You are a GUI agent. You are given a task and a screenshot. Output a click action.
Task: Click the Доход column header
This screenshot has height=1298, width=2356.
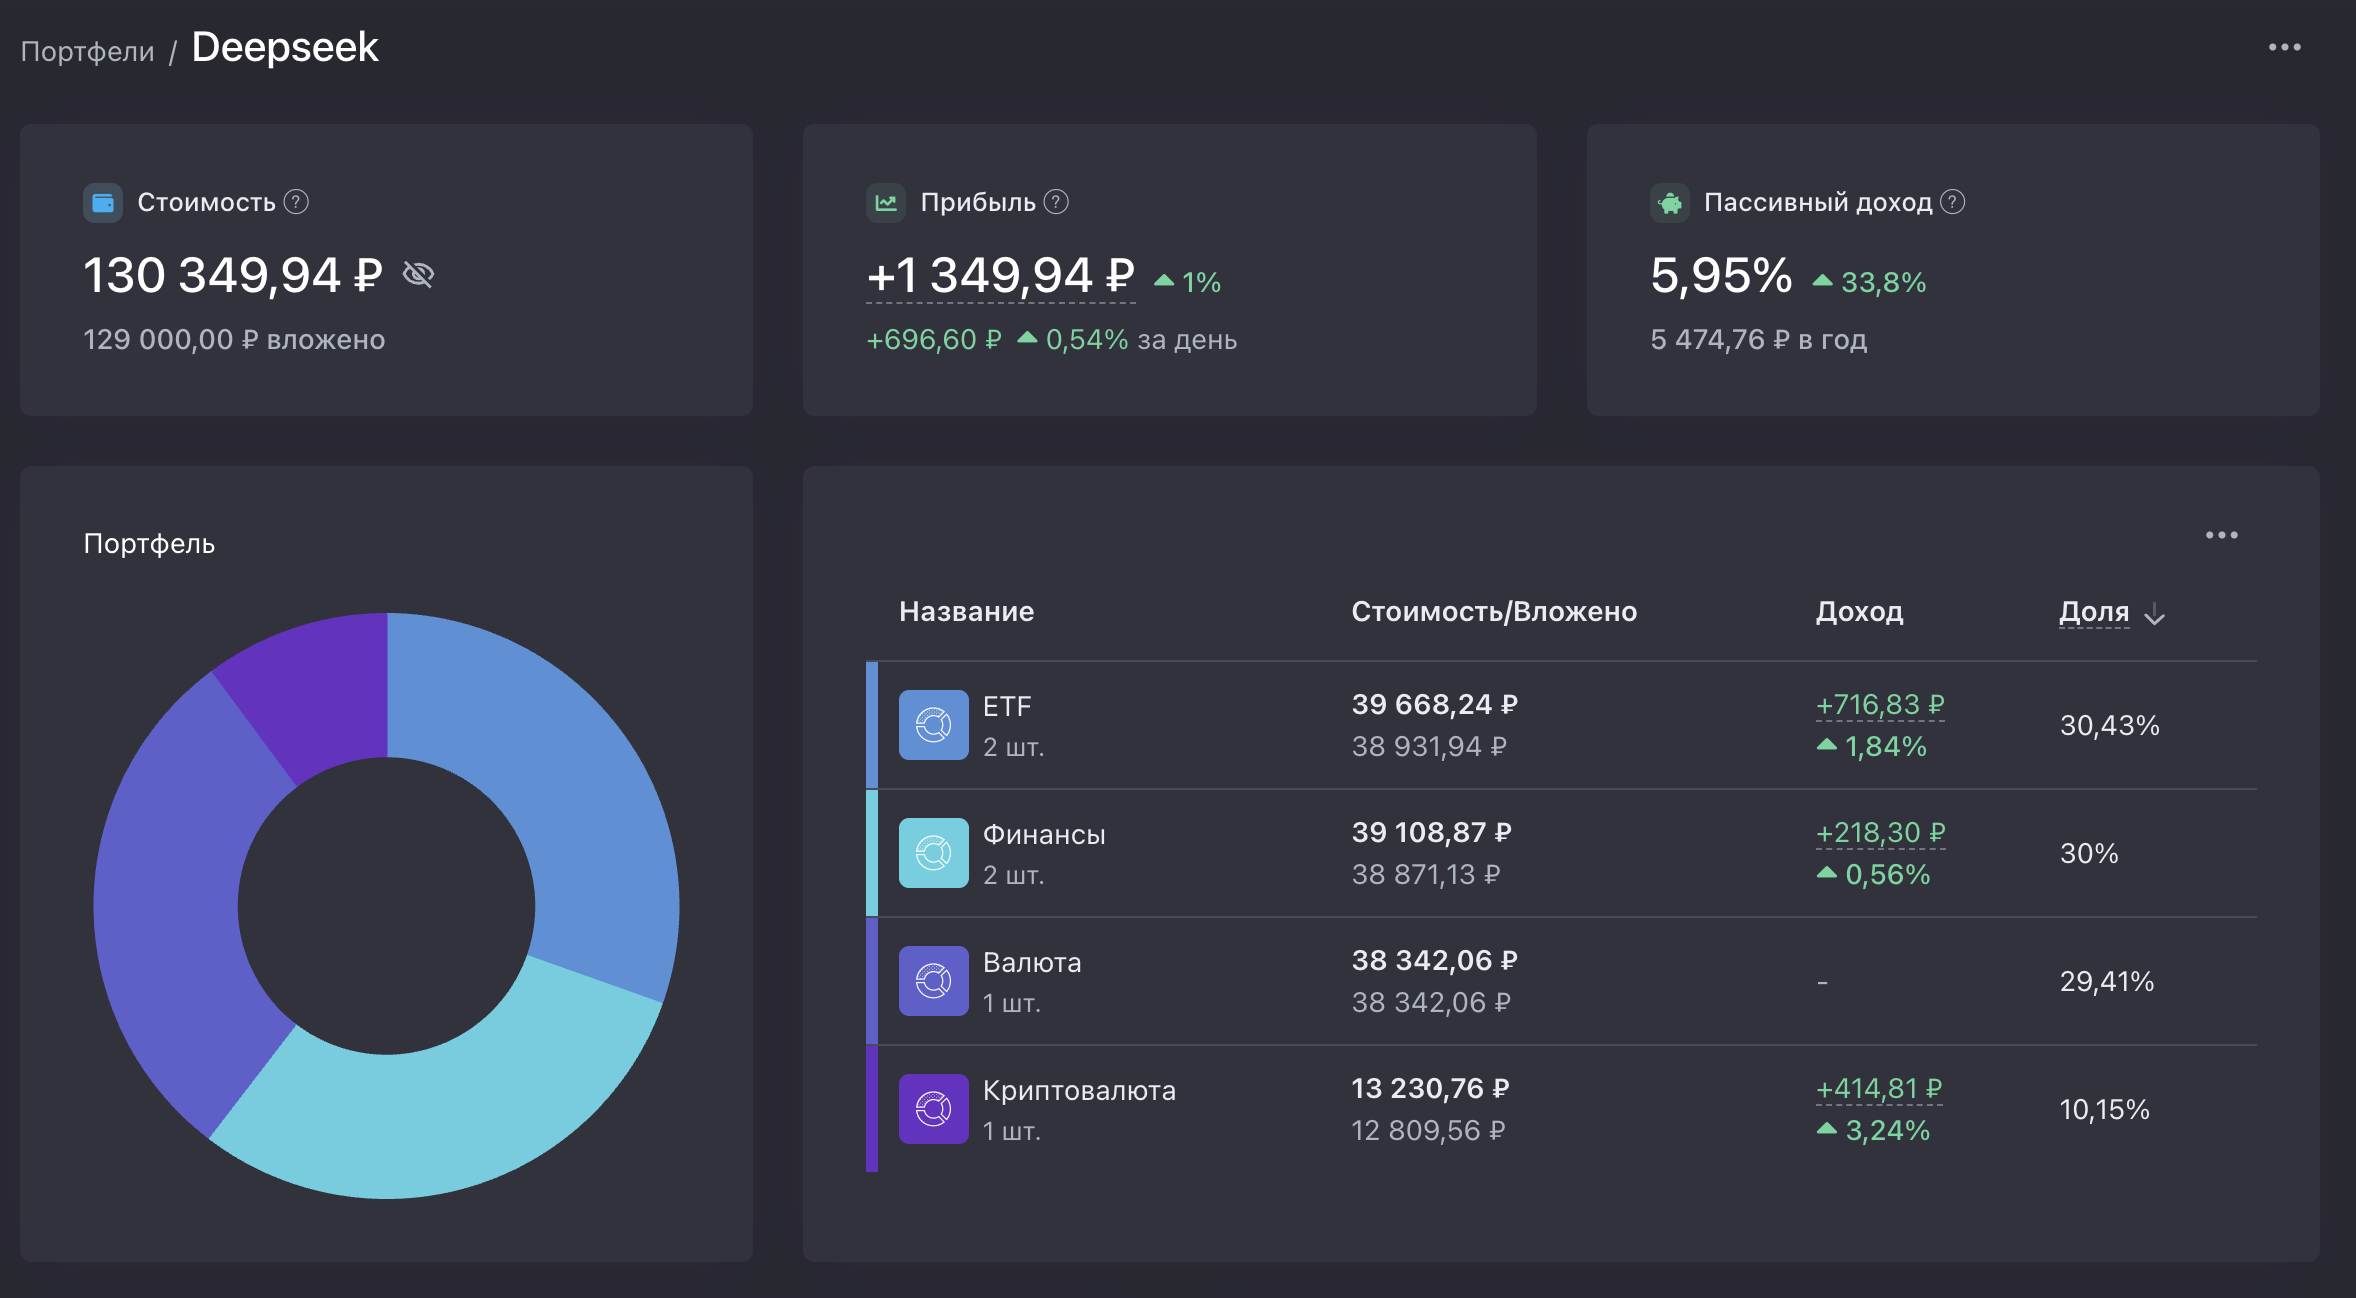click(x=1858, y=611)
